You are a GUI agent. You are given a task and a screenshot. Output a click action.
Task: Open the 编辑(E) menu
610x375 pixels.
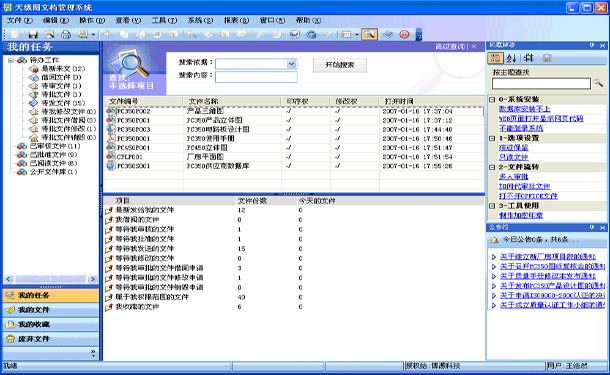coord(56,20)
